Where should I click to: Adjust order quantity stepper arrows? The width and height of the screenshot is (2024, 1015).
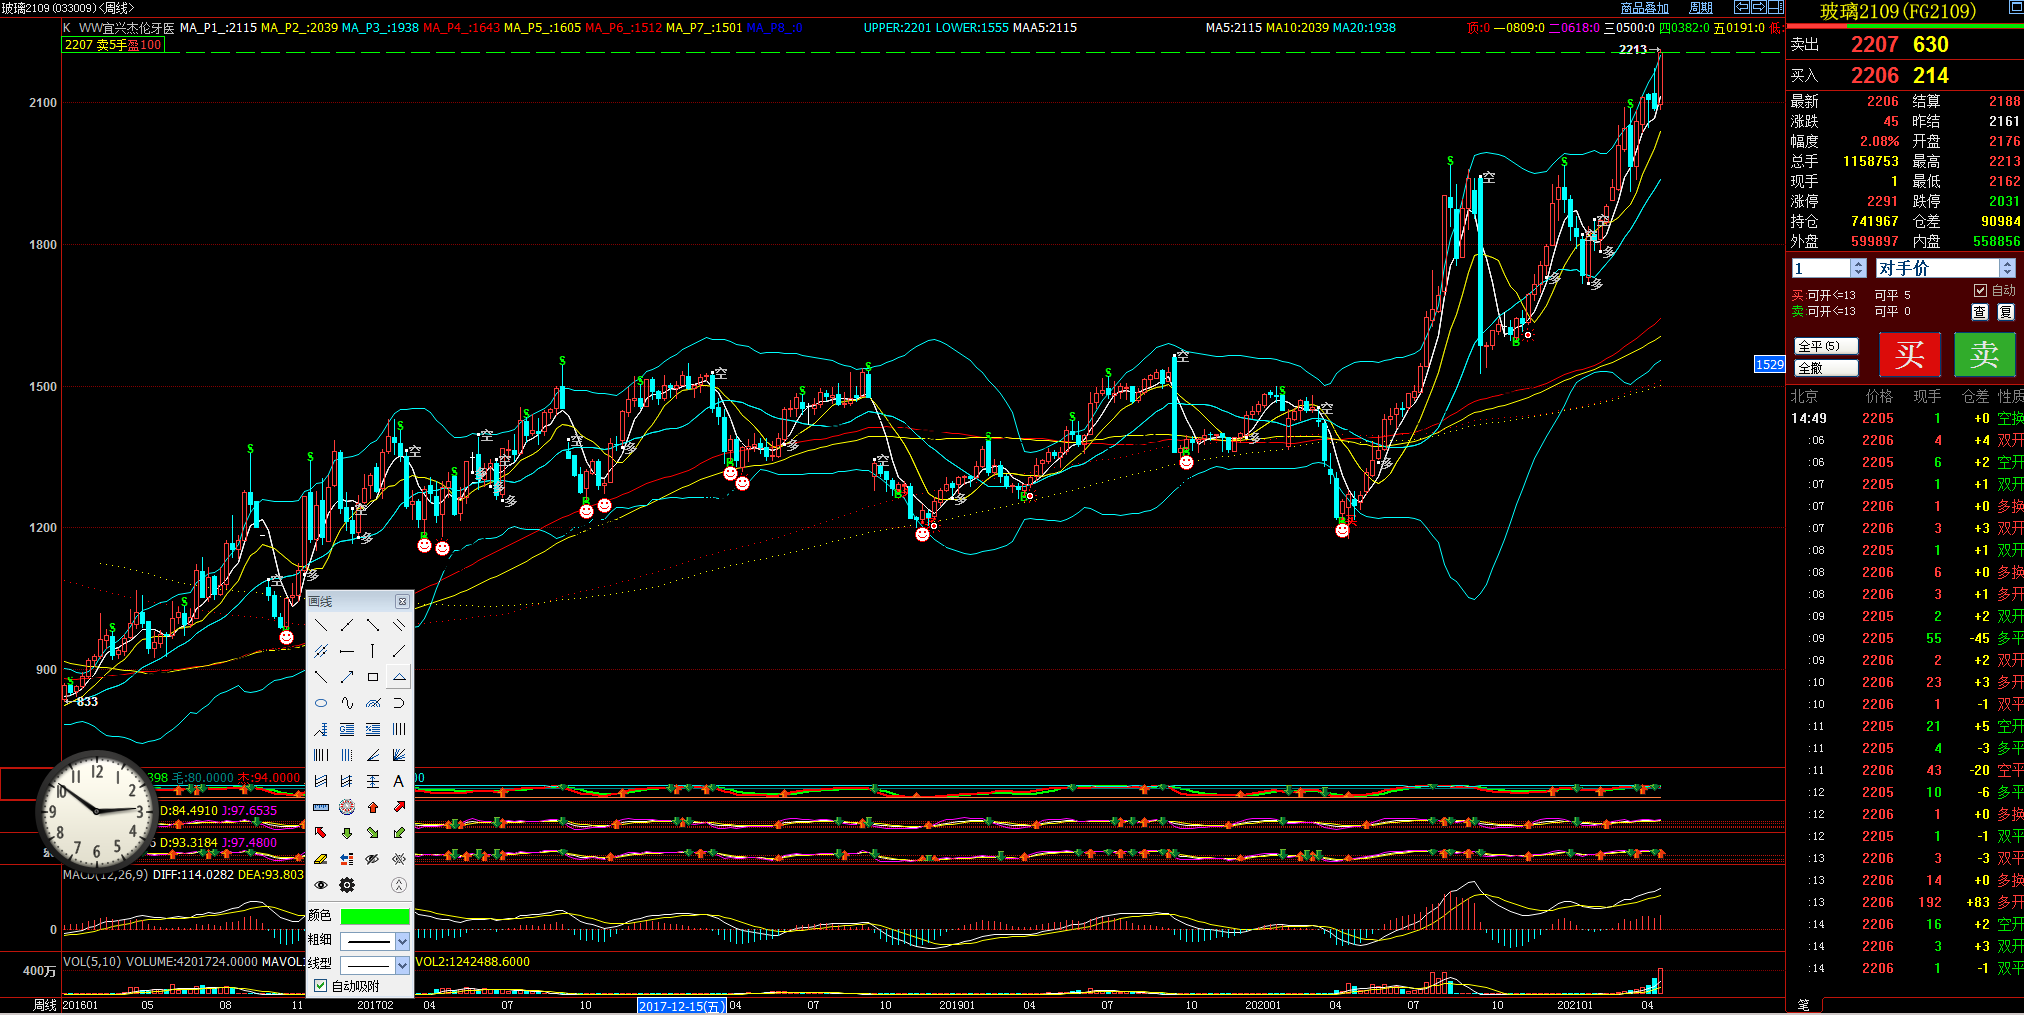(1858, 268)
